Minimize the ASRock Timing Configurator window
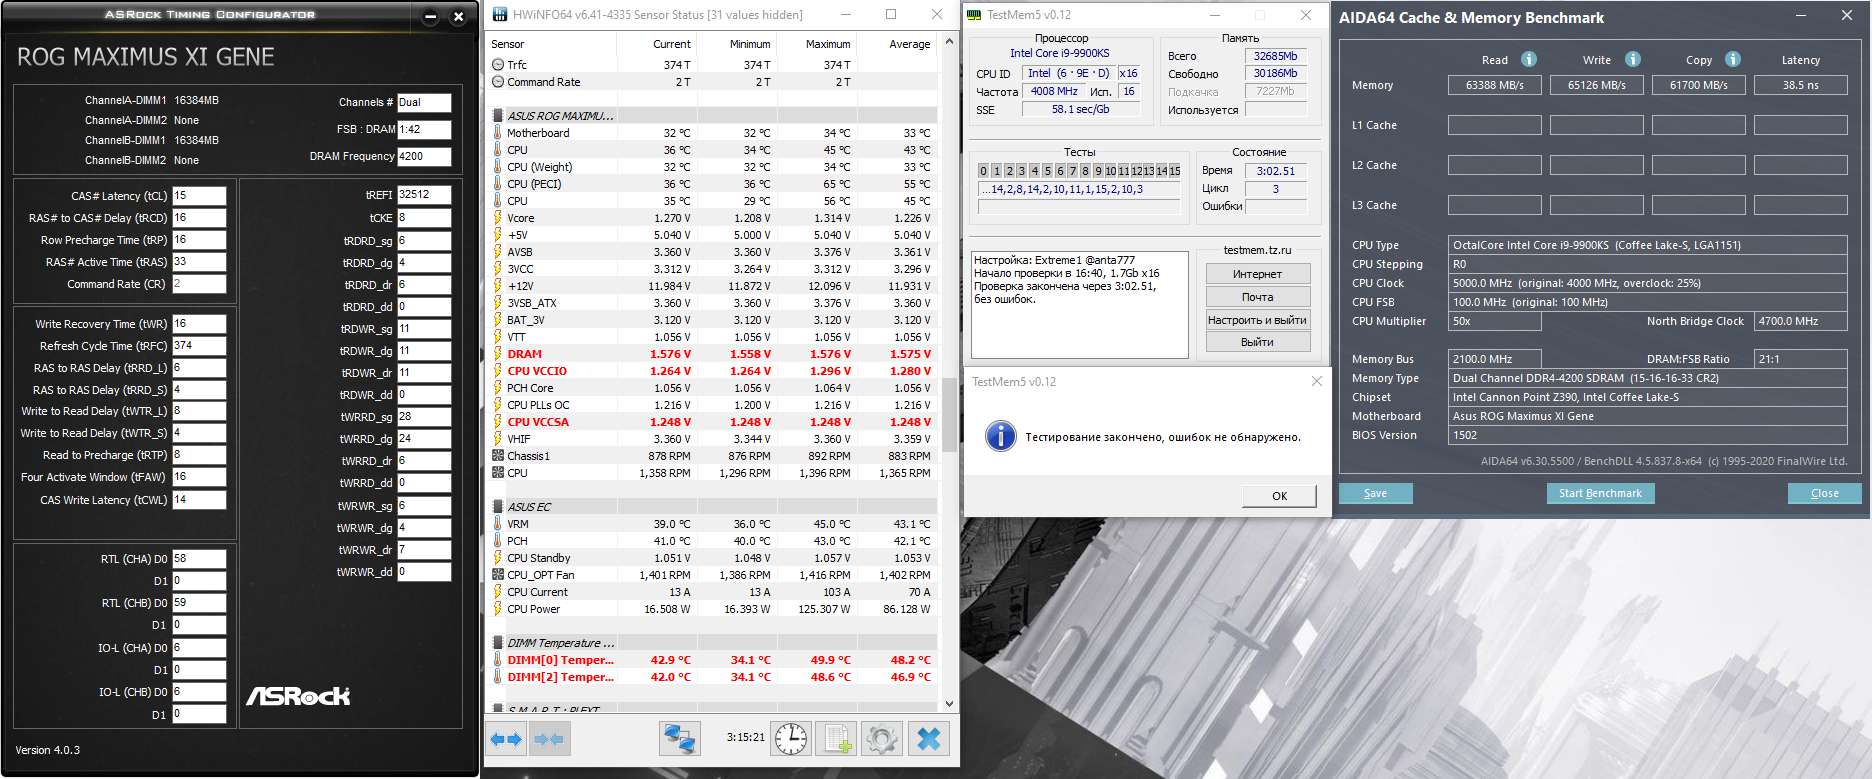Viewport: 1872px width, 779px height. click(x=431, y=16)
